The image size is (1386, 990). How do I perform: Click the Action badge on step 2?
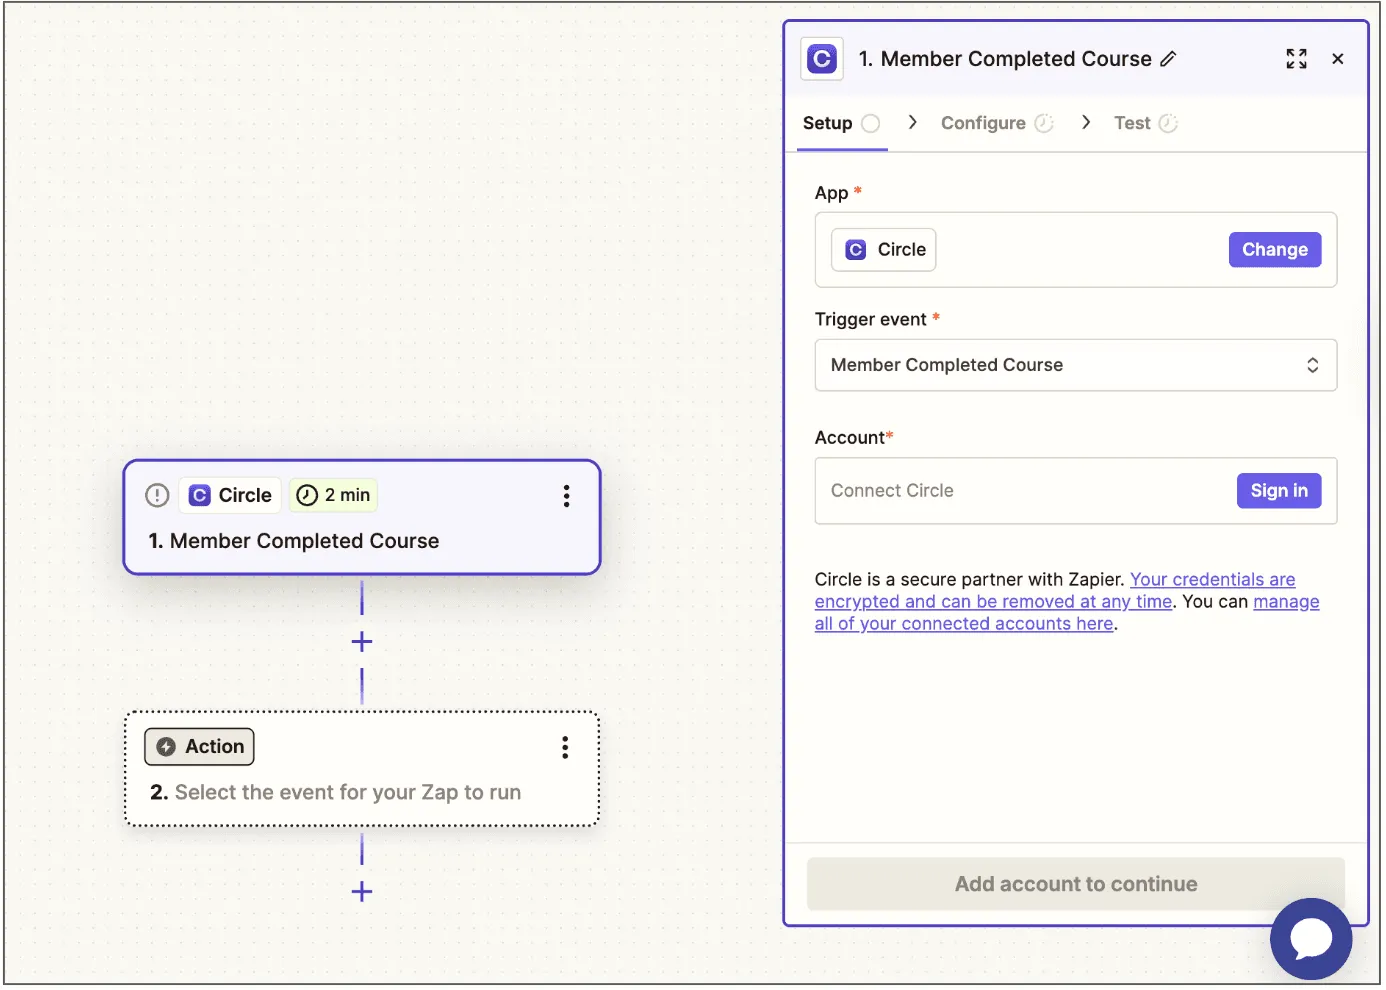(x=200, y=746)
